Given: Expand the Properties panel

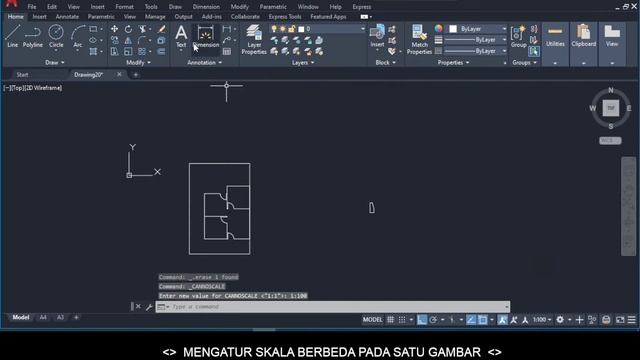Looking at the screenshot, I should [x=453, y=62].
